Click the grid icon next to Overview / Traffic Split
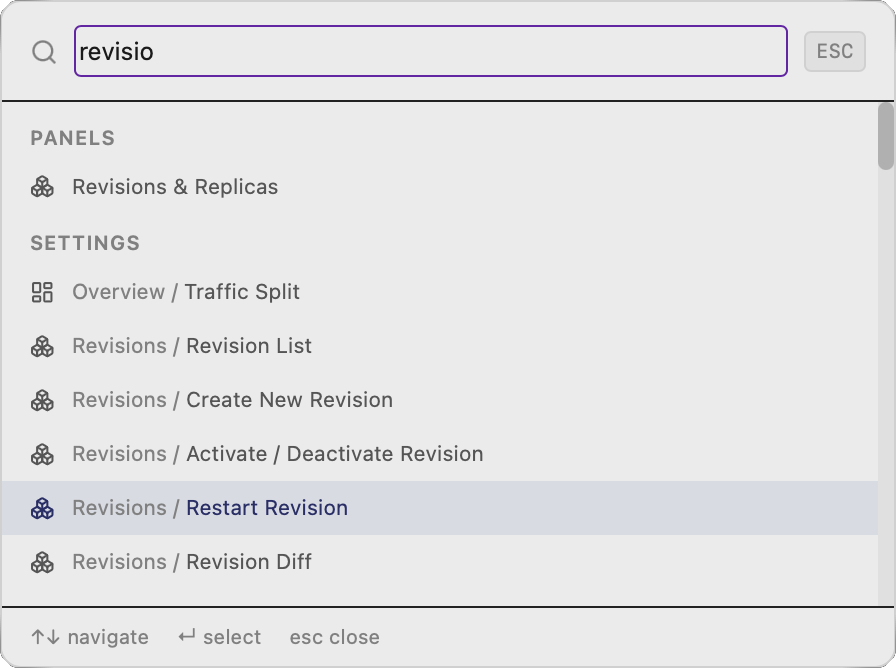The height and width of the screenshot is (668, 896). (42, 292)
